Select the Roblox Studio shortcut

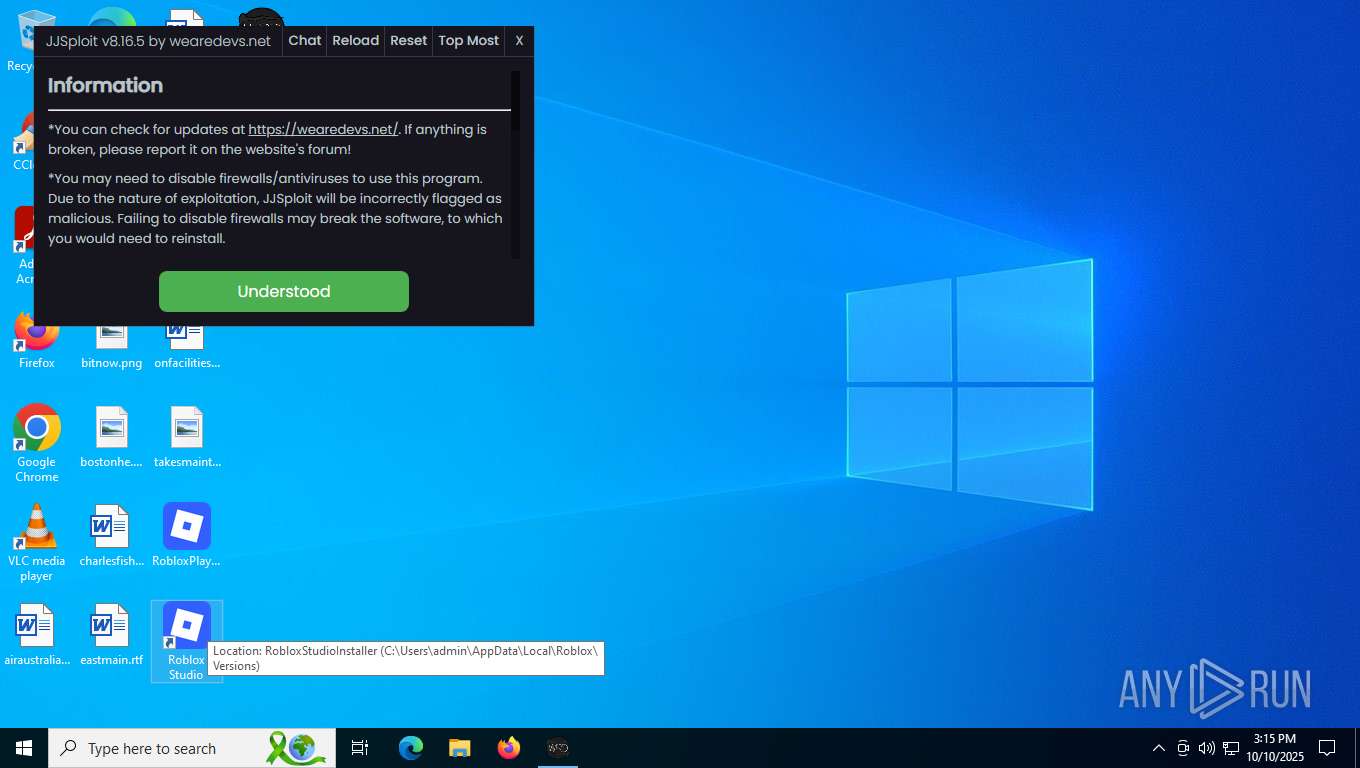coord(187,641)
